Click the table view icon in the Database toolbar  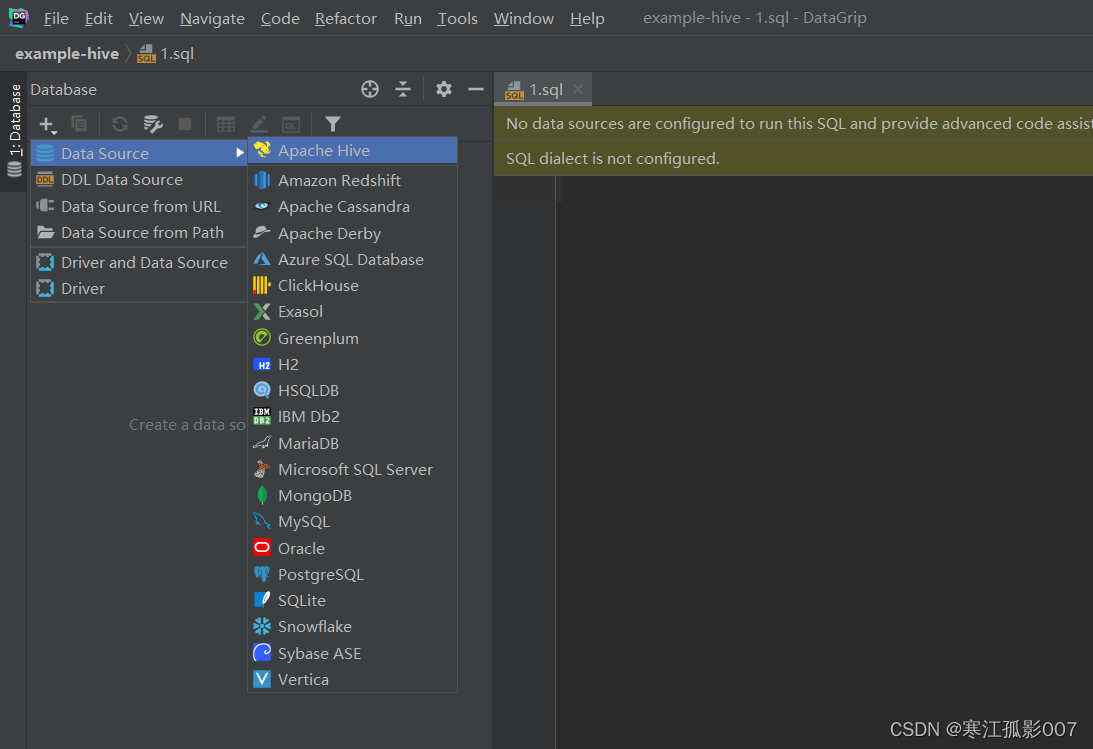click(226, 125)
